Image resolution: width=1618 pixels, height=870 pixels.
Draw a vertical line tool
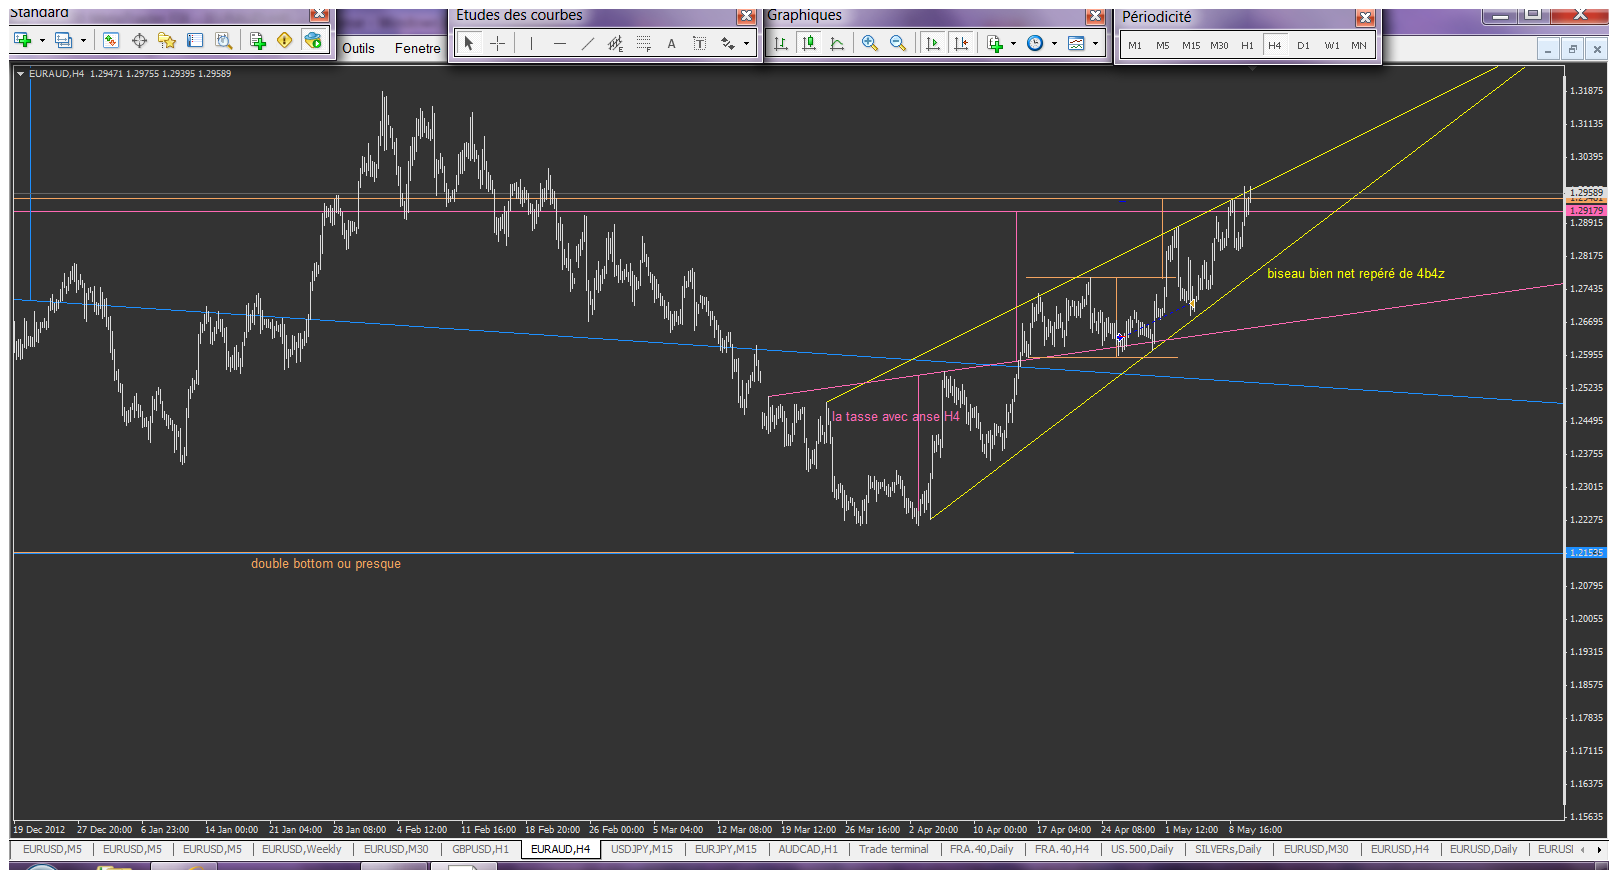click(531, 43)
